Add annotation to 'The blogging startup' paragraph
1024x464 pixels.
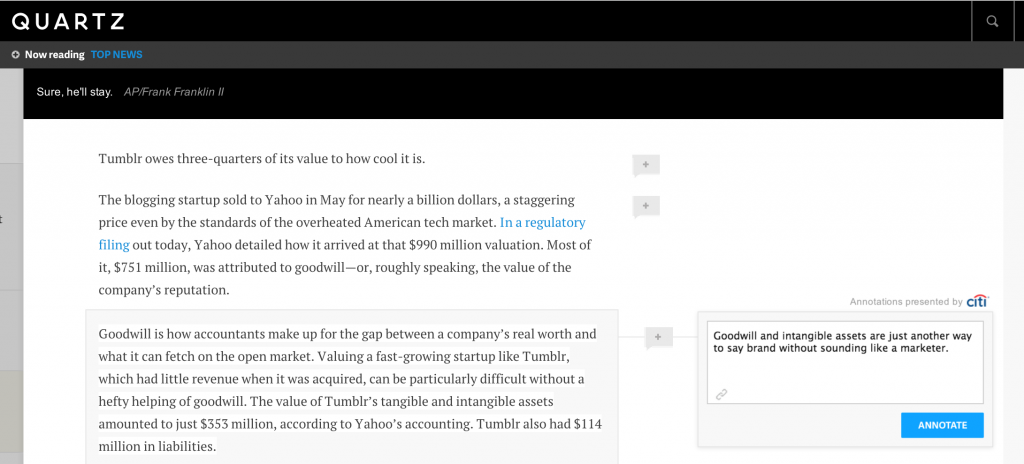click(646, 207)
